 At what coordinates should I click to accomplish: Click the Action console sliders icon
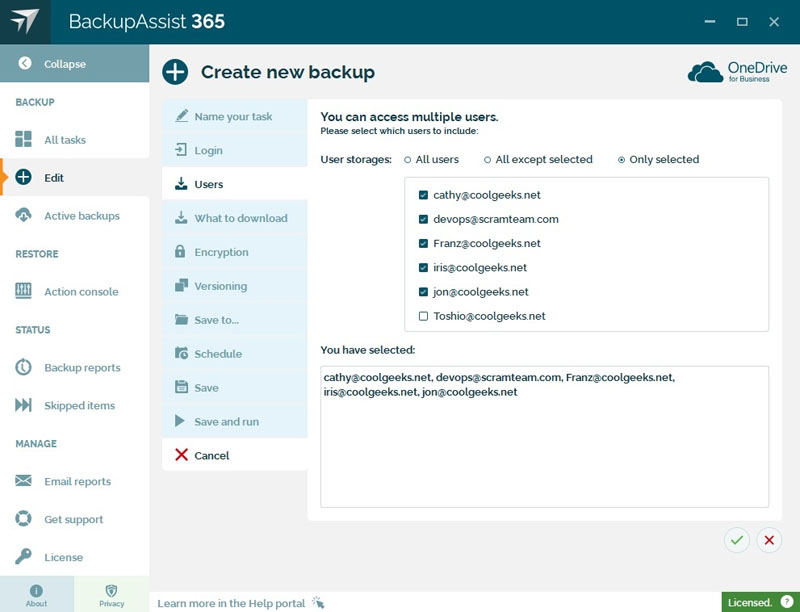pyautogui.click(x=23, y=291)
